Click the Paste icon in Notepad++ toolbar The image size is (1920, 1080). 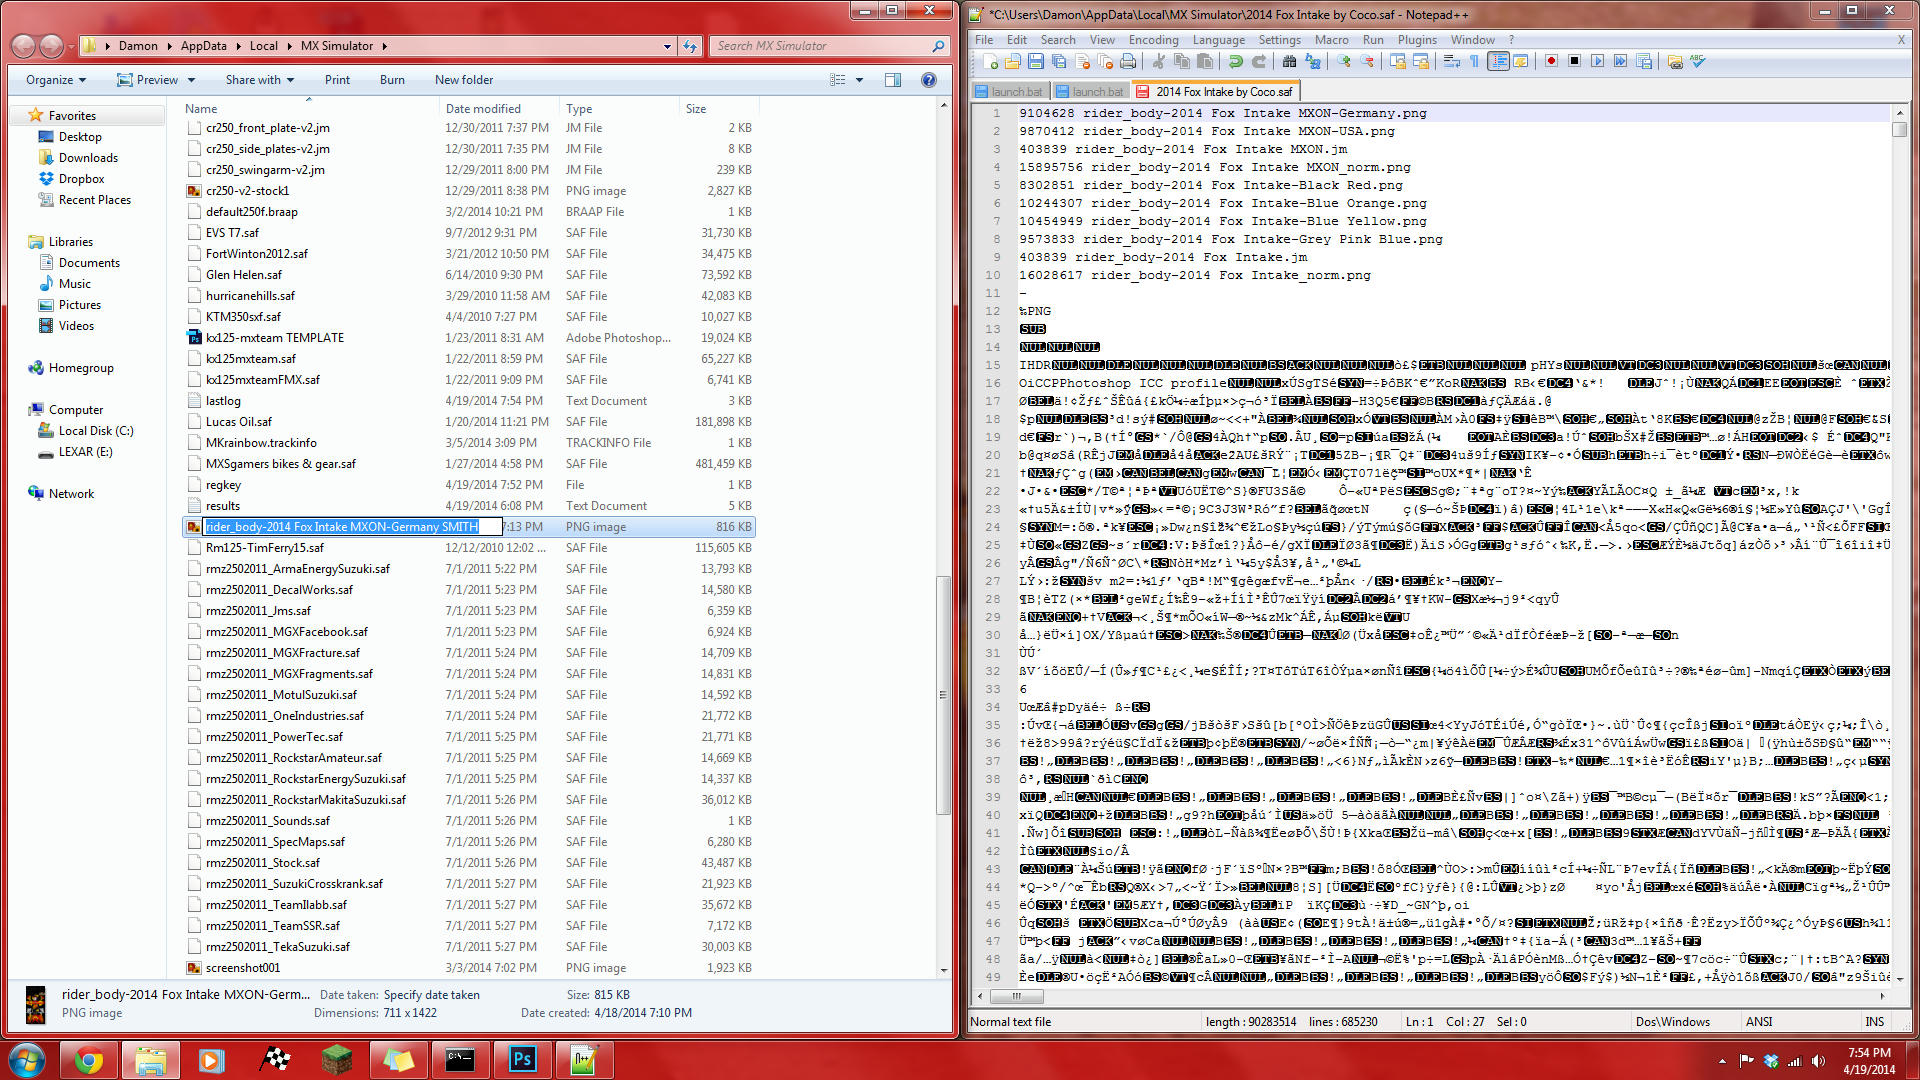pos(1205,61)
